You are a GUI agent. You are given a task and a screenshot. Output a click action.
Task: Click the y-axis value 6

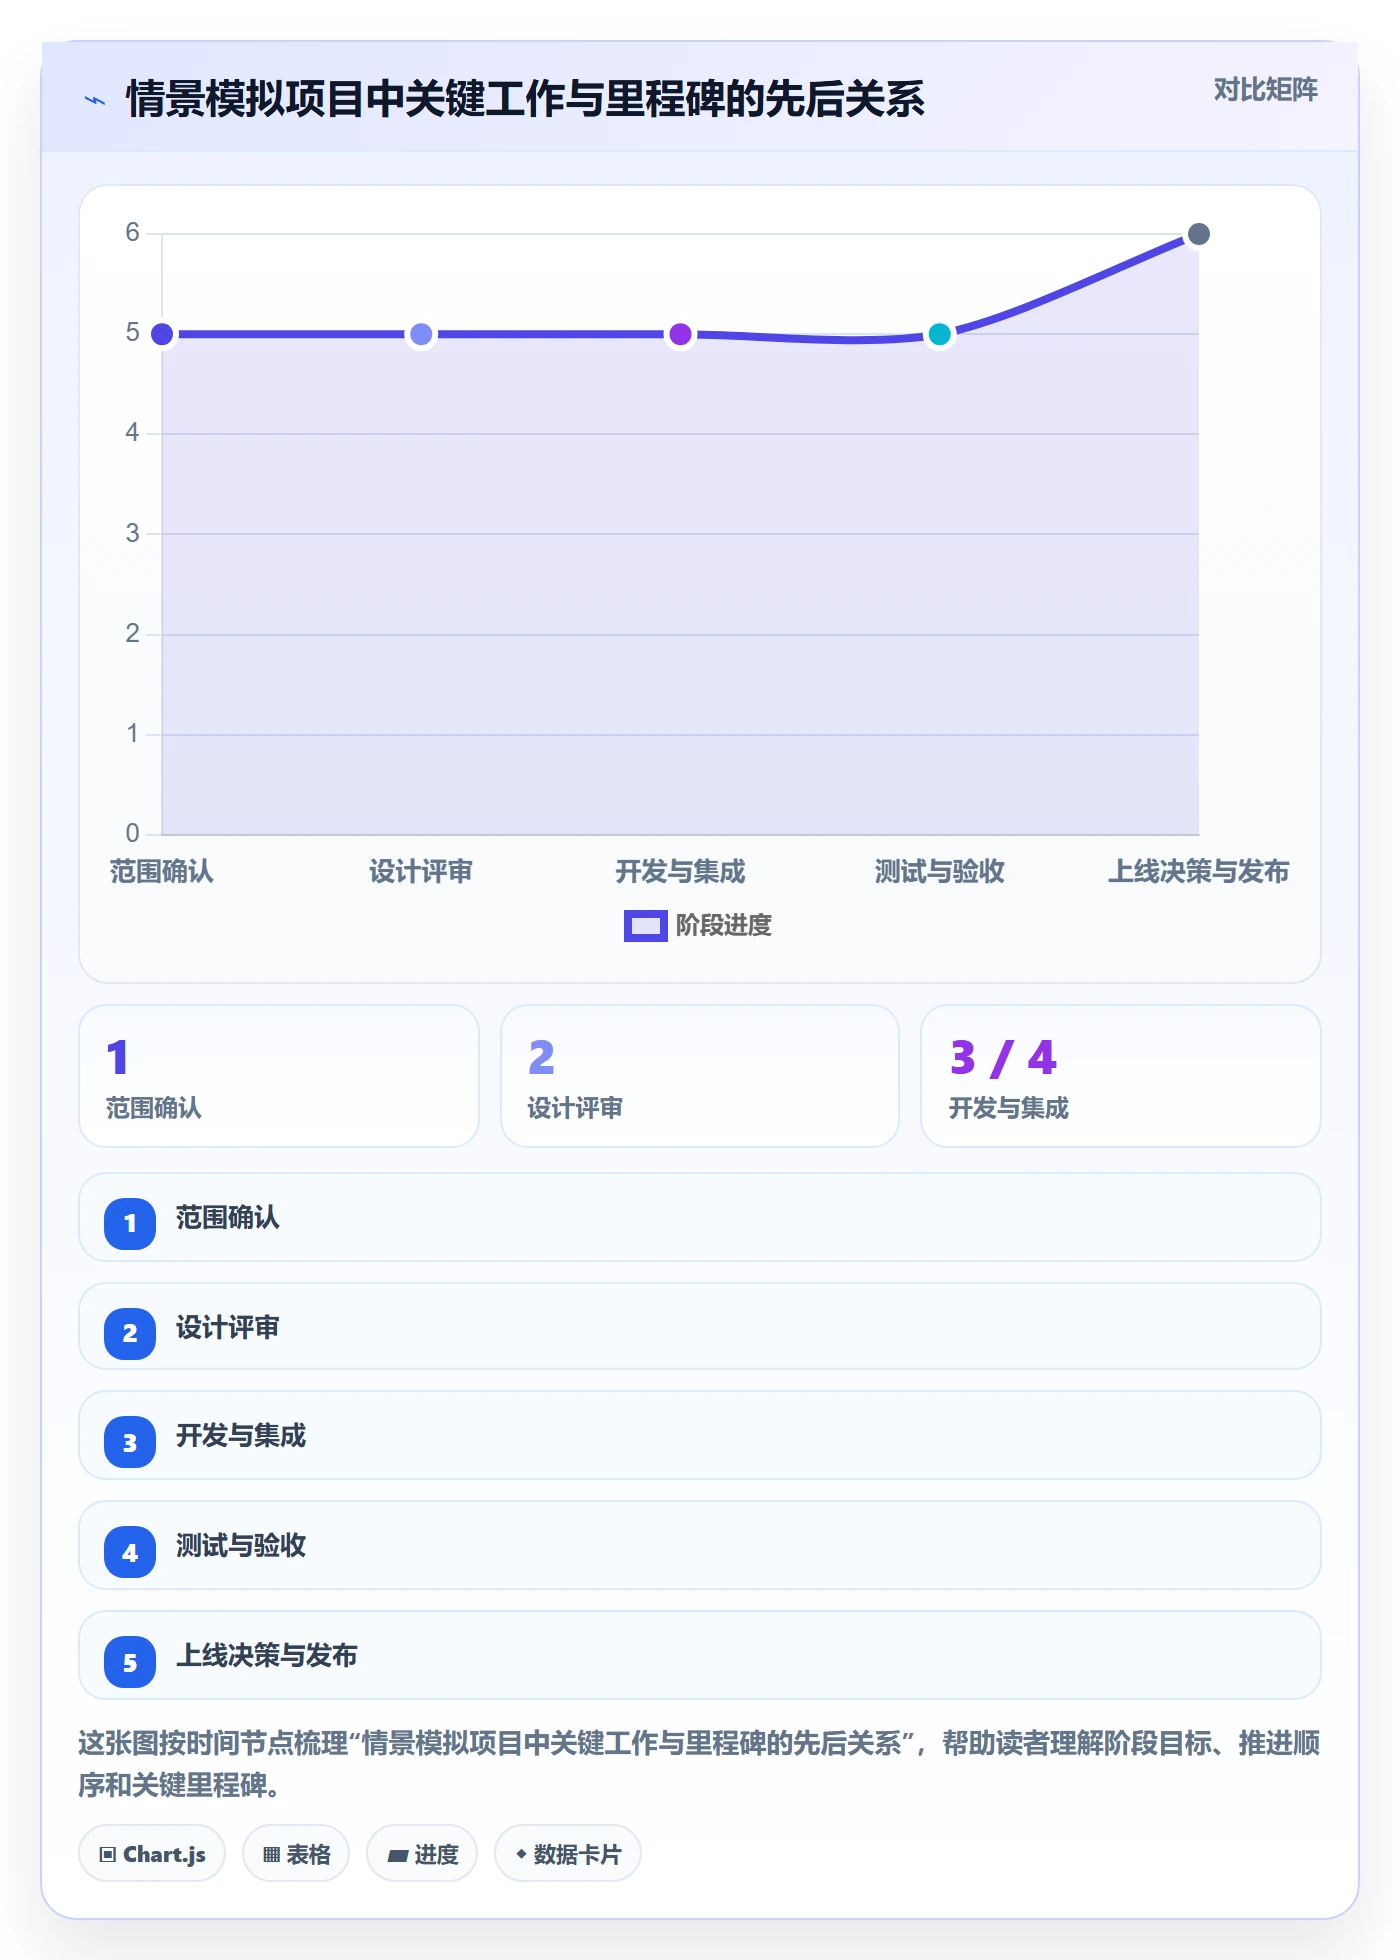click(x=132, y=233)
